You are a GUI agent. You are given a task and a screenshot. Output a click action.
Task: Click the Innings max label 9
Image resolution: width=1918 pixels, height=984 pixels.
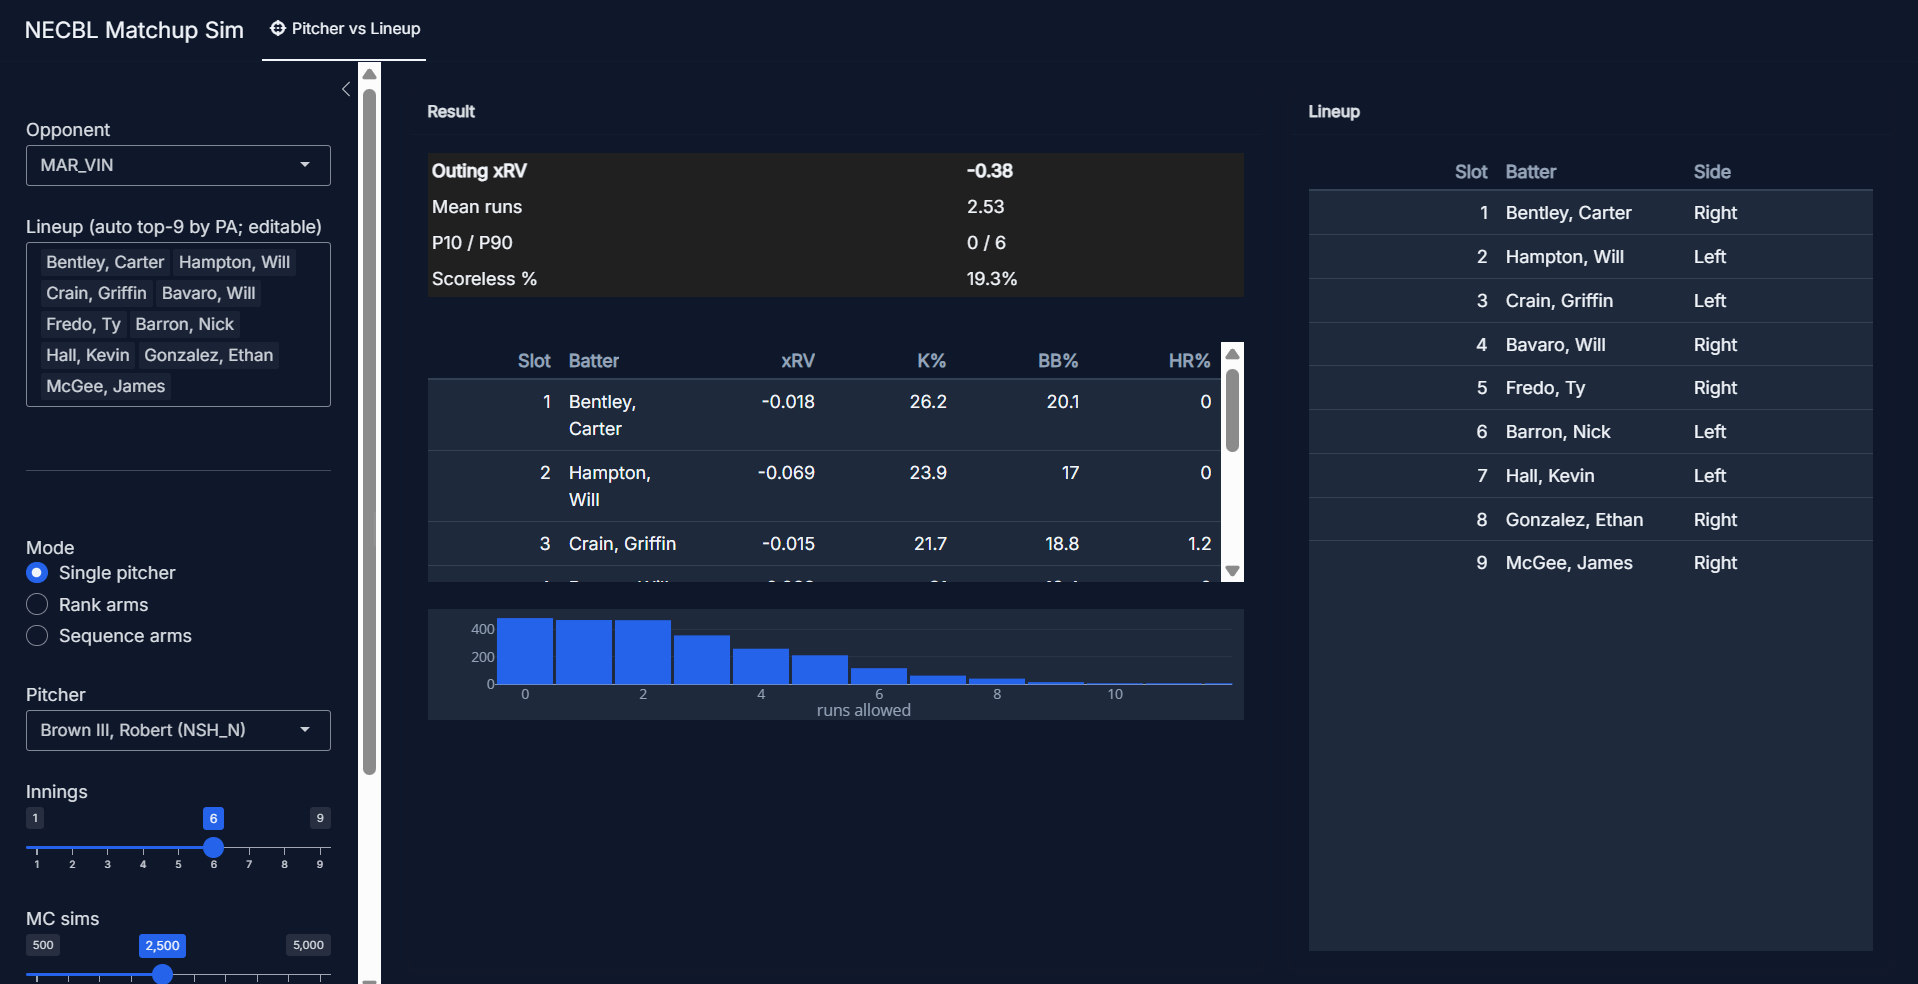(x=320, y=818)
